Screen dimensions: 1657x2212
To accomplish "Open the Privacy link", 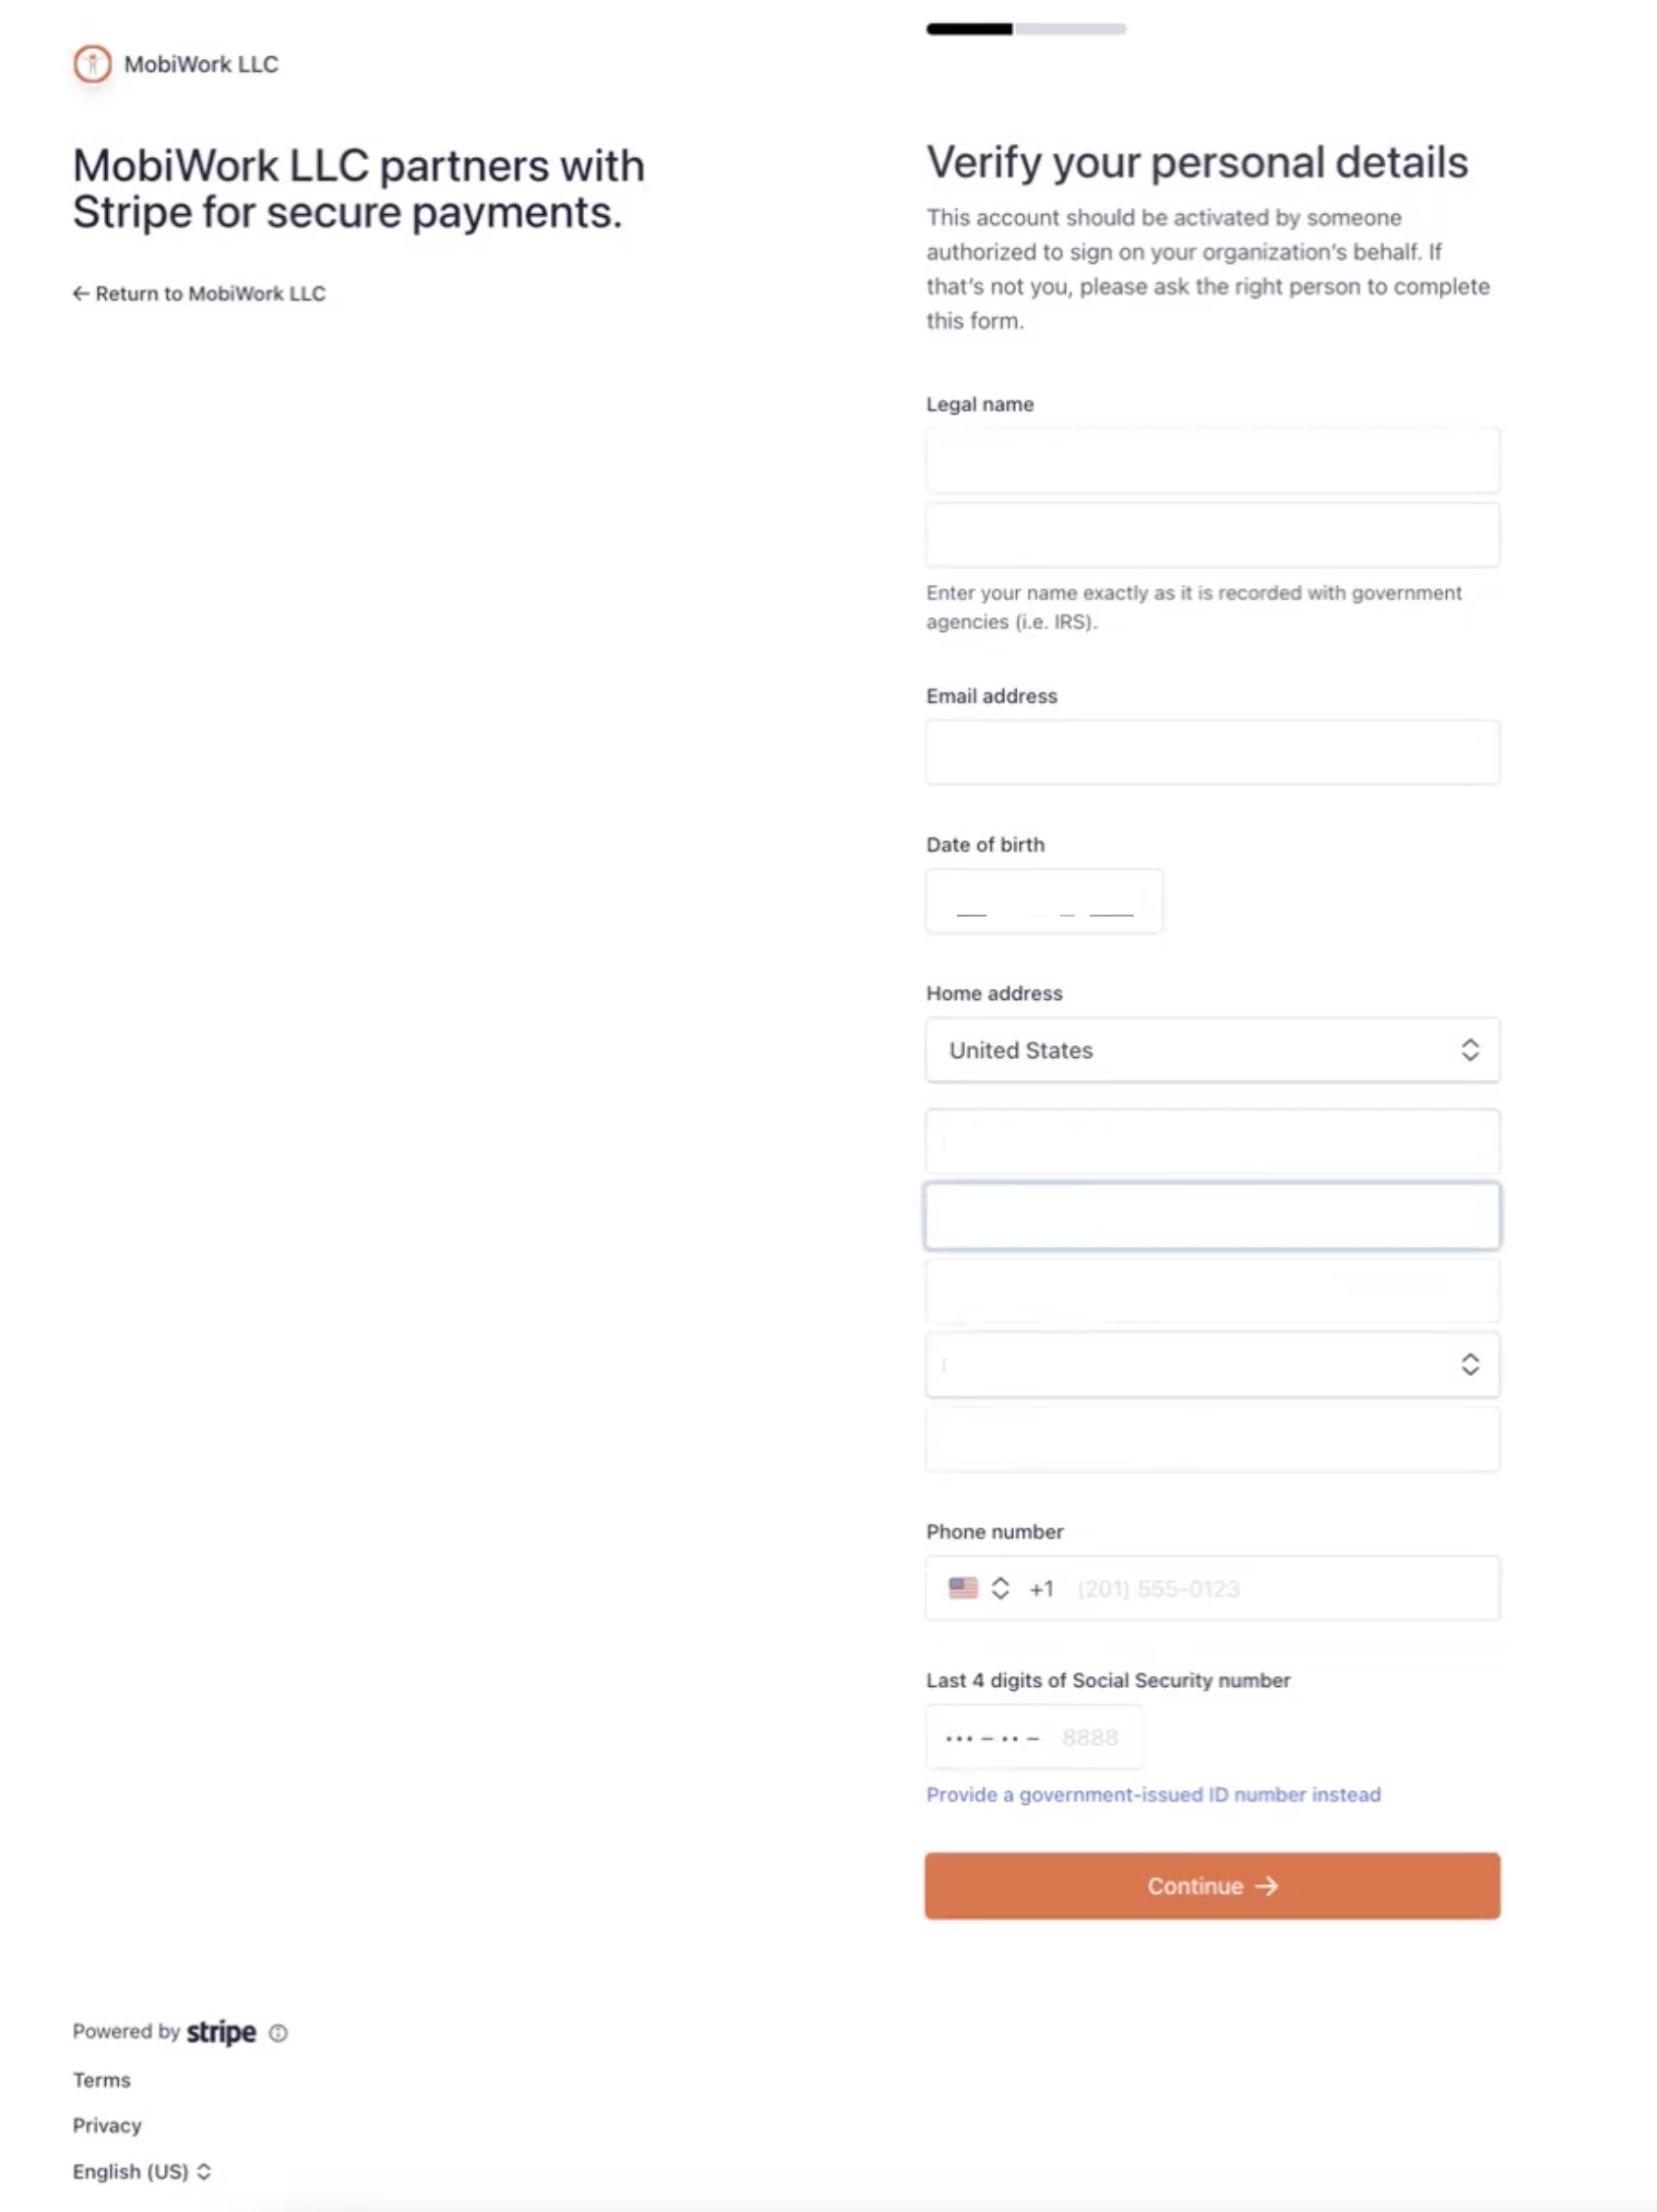I will click(x=107, y=2125).
